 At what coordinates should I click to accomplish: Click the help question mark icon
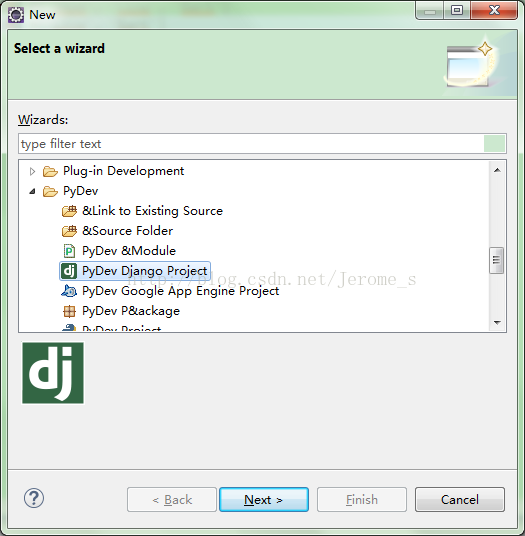pyautogui.click(x=34, y=498)
